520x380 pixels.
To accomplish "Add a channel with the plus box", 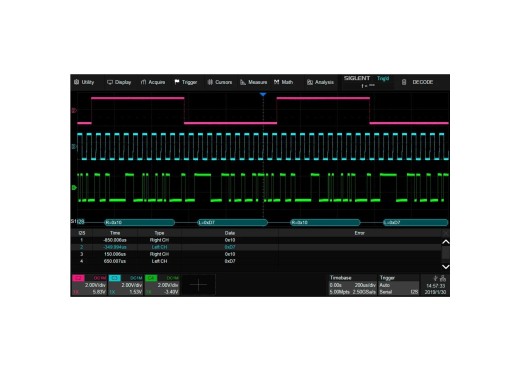I will [x=198, y=285].
